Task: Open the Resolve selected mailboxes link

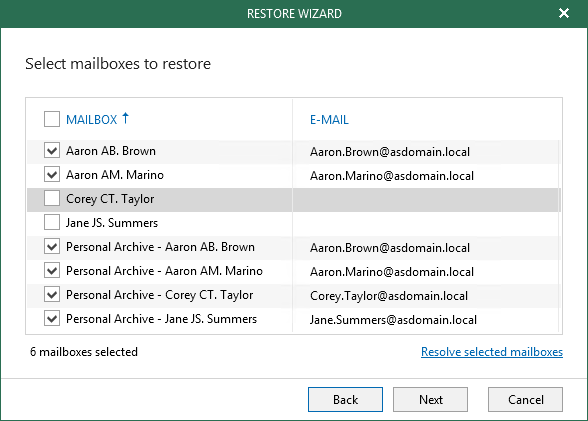Action: tap(492, 352)
